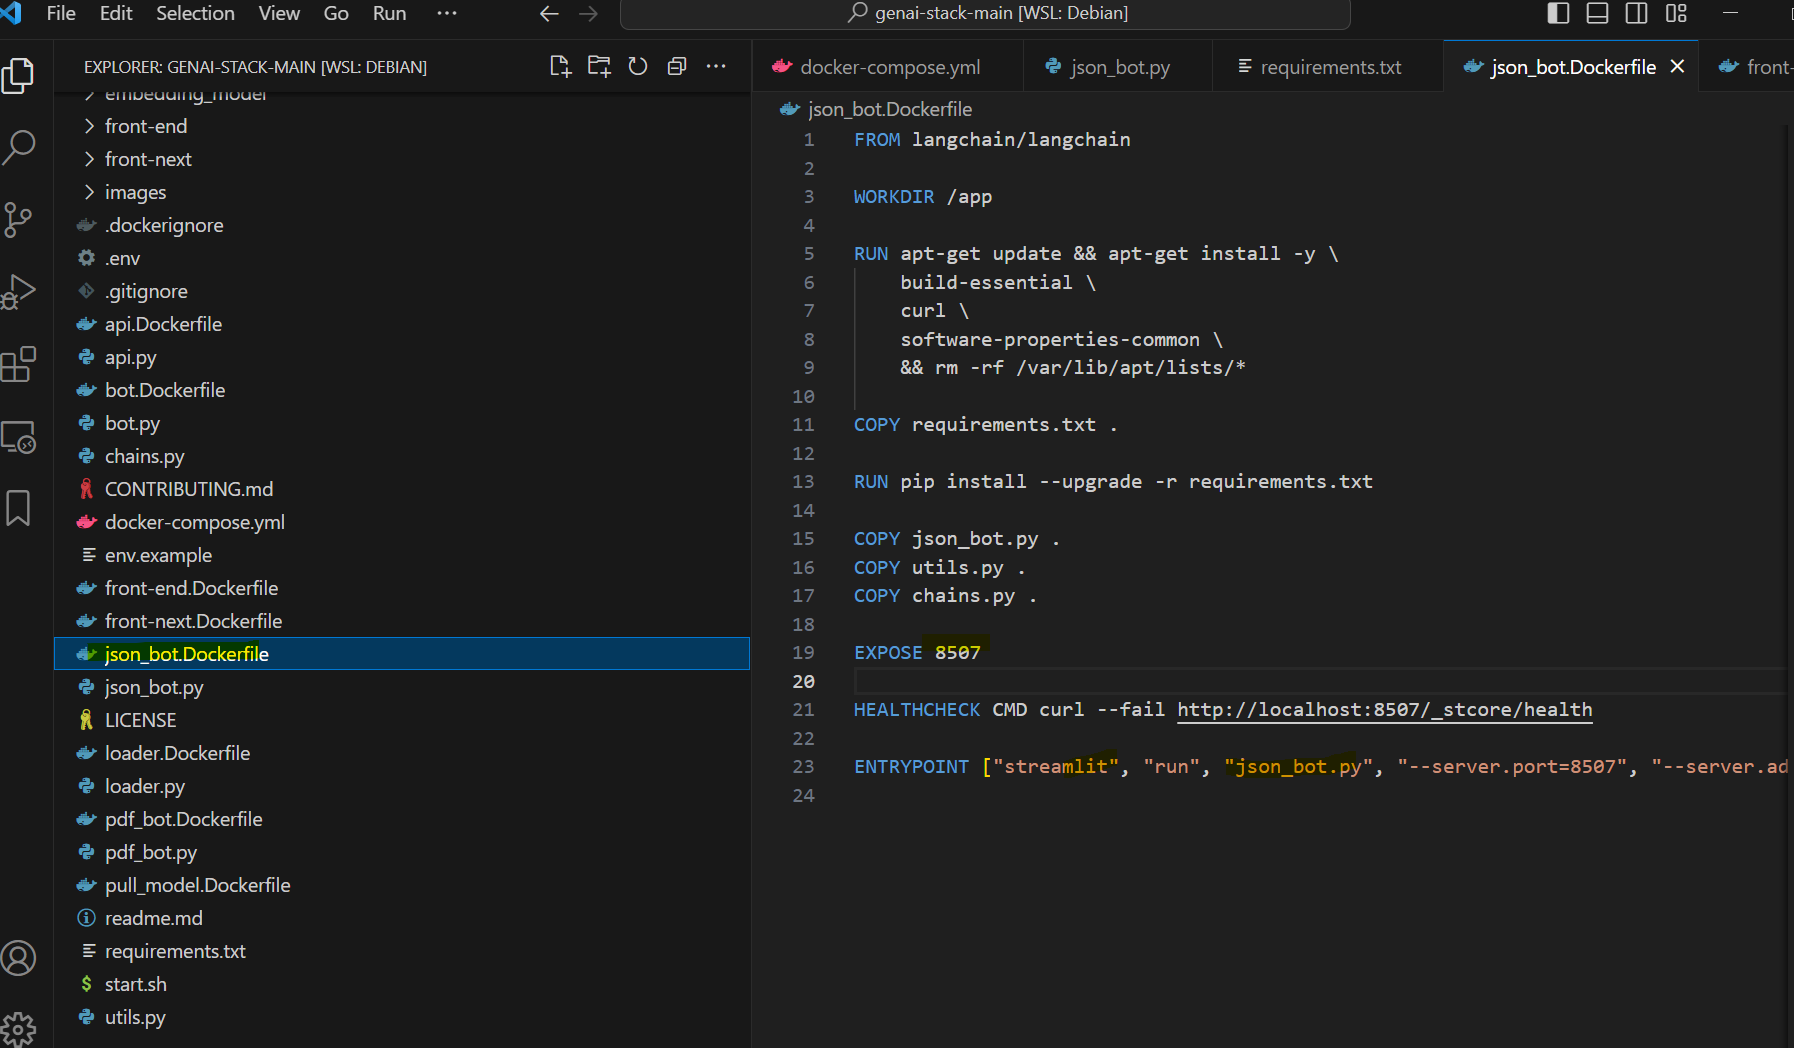Collapse all folders in Explorer
The image size is (1794, 1048).
(x=677, y=66)
